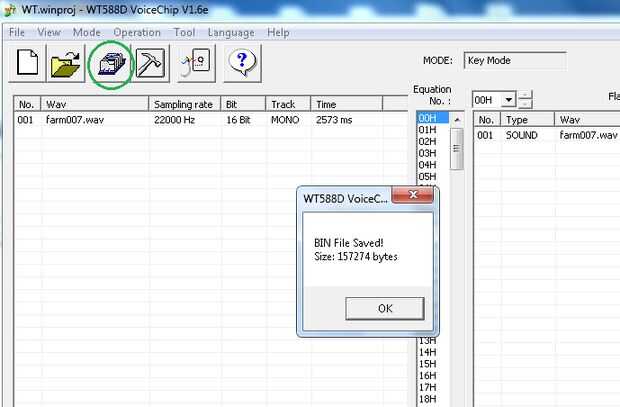Viewport: 620px width, 407px height.
Task: Click the hammer build icon
Action: click(x=150, y=63)
